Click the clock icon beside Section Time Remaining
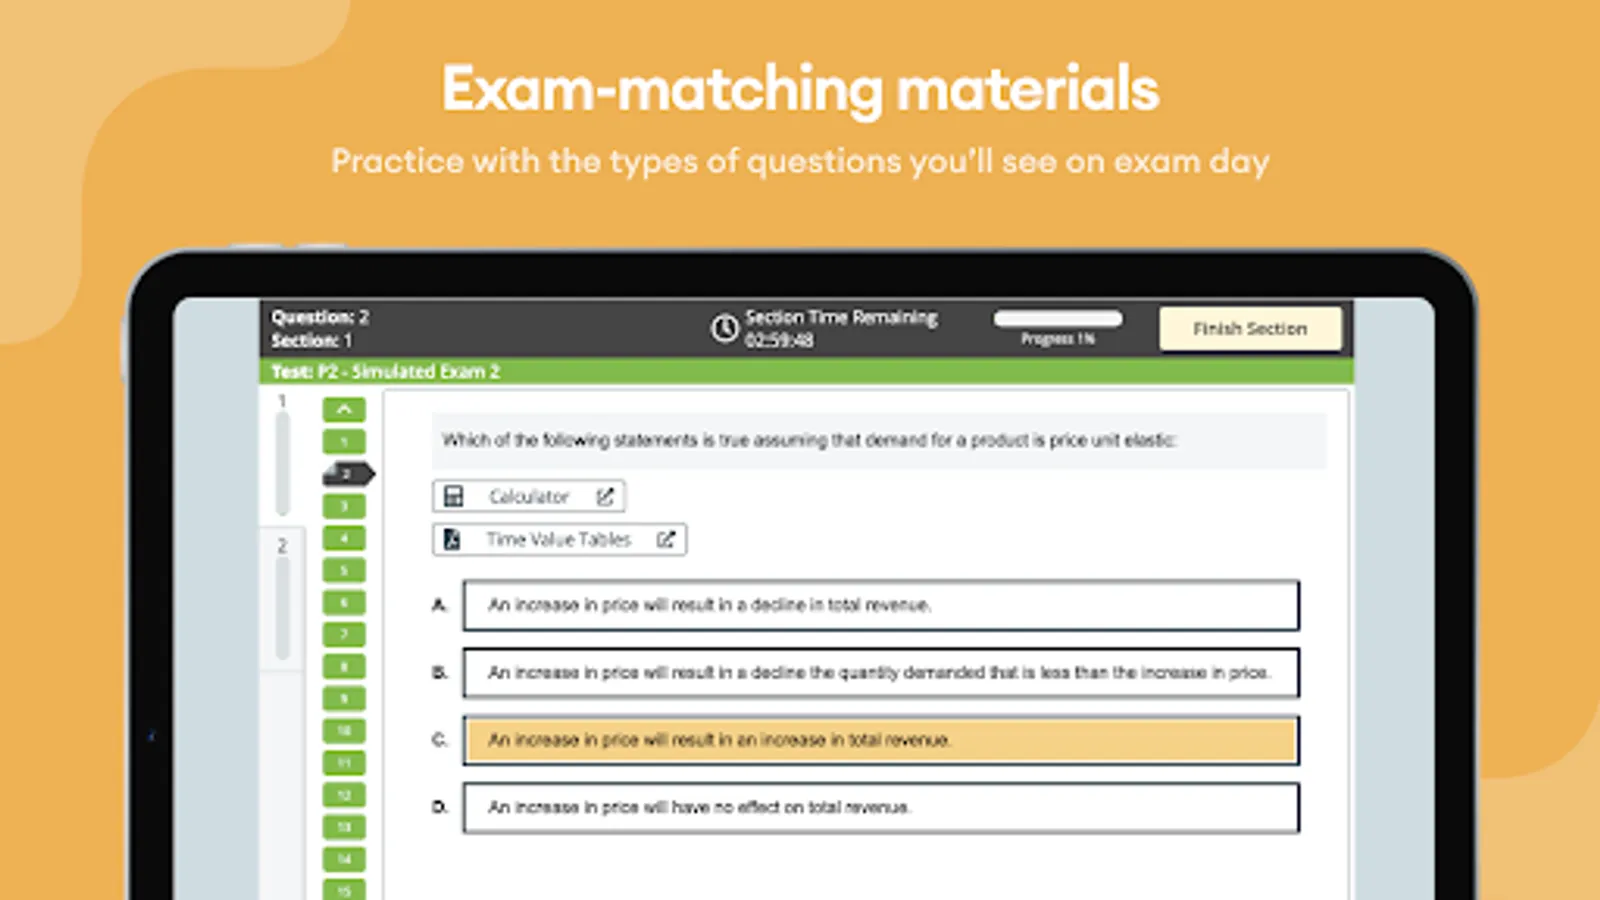 [724, 328]
